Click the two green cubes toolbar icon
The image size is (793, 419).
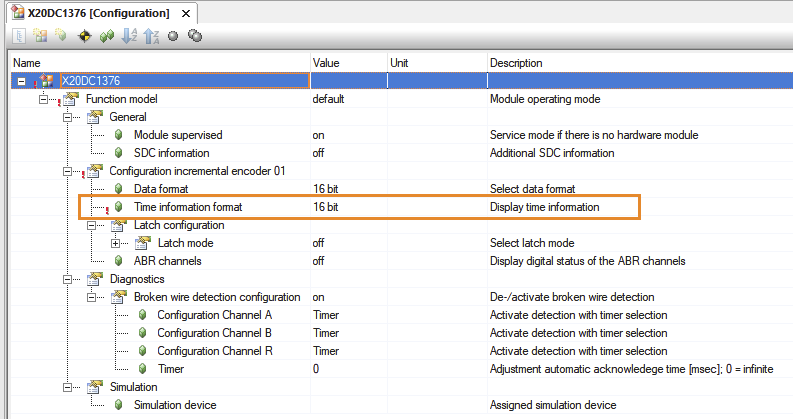tap(107, 36)
